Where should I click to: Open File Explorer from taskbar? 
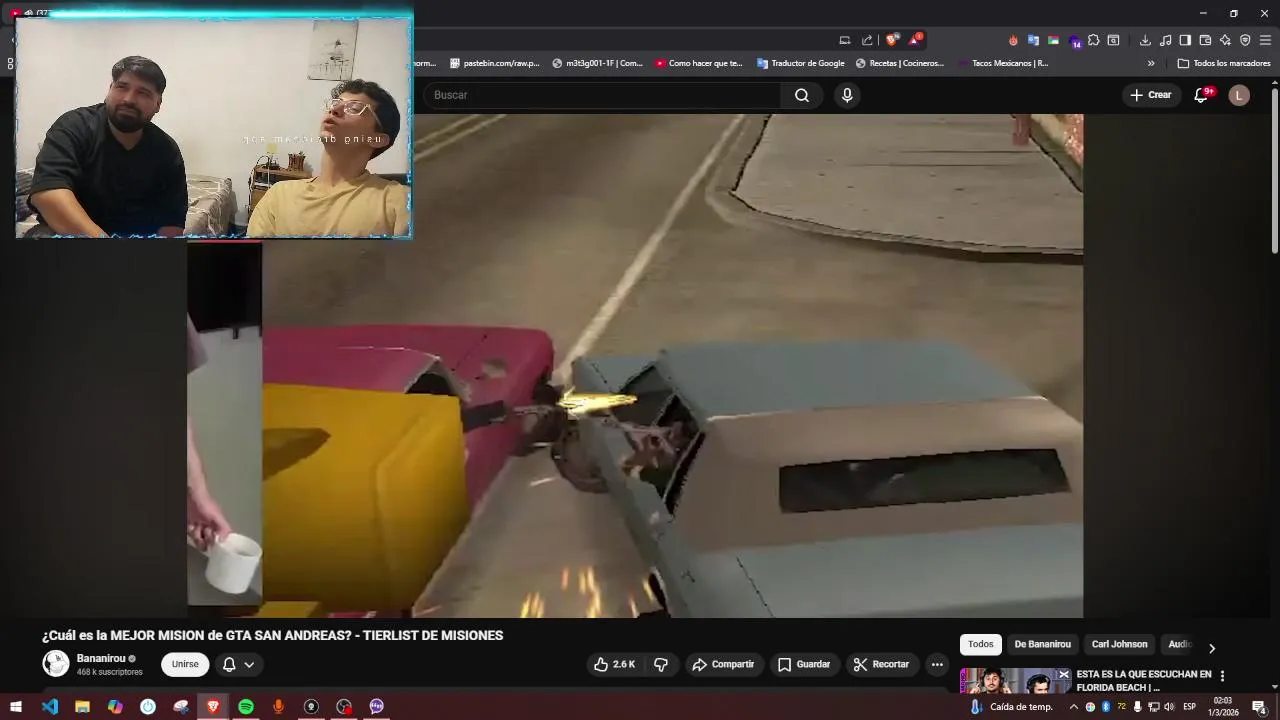click(x=82, y=707)
